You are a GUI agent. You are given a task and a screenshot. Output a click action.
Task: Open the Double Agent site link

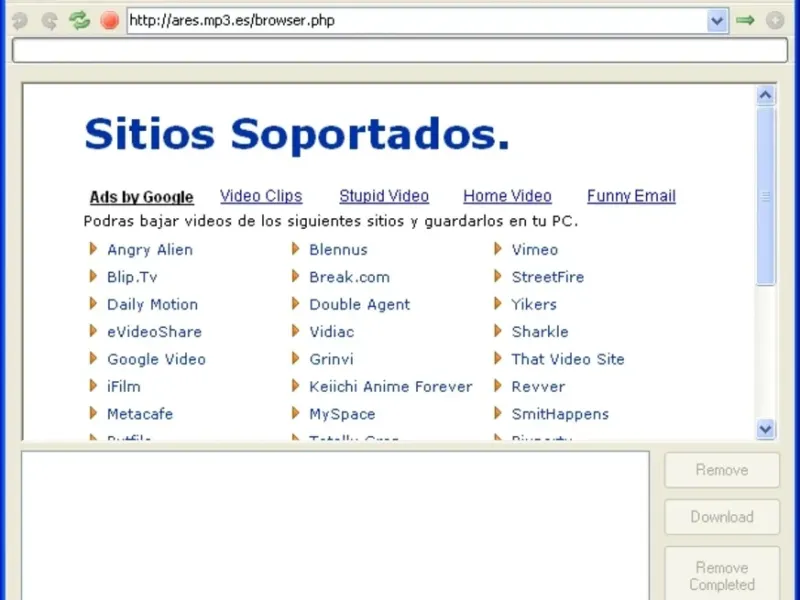[x=359, y=305]
